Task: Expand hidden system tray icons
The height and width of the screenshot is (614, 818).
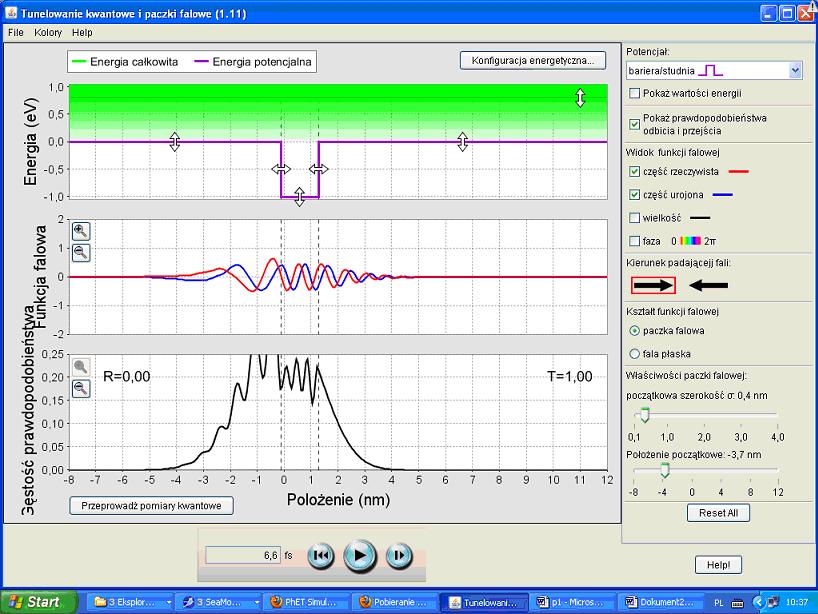Action: point(757,603)
